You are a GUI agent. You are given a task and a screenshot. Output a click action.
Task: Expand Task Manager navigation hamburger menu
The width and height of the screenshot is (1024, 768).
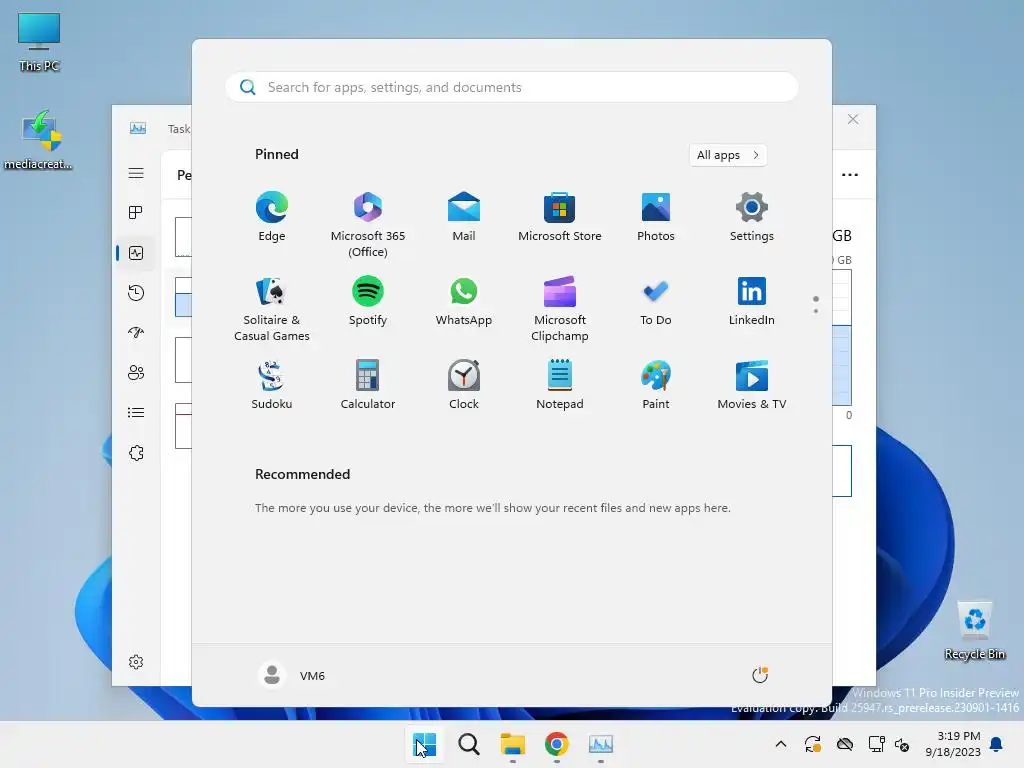tap(136, 173)
